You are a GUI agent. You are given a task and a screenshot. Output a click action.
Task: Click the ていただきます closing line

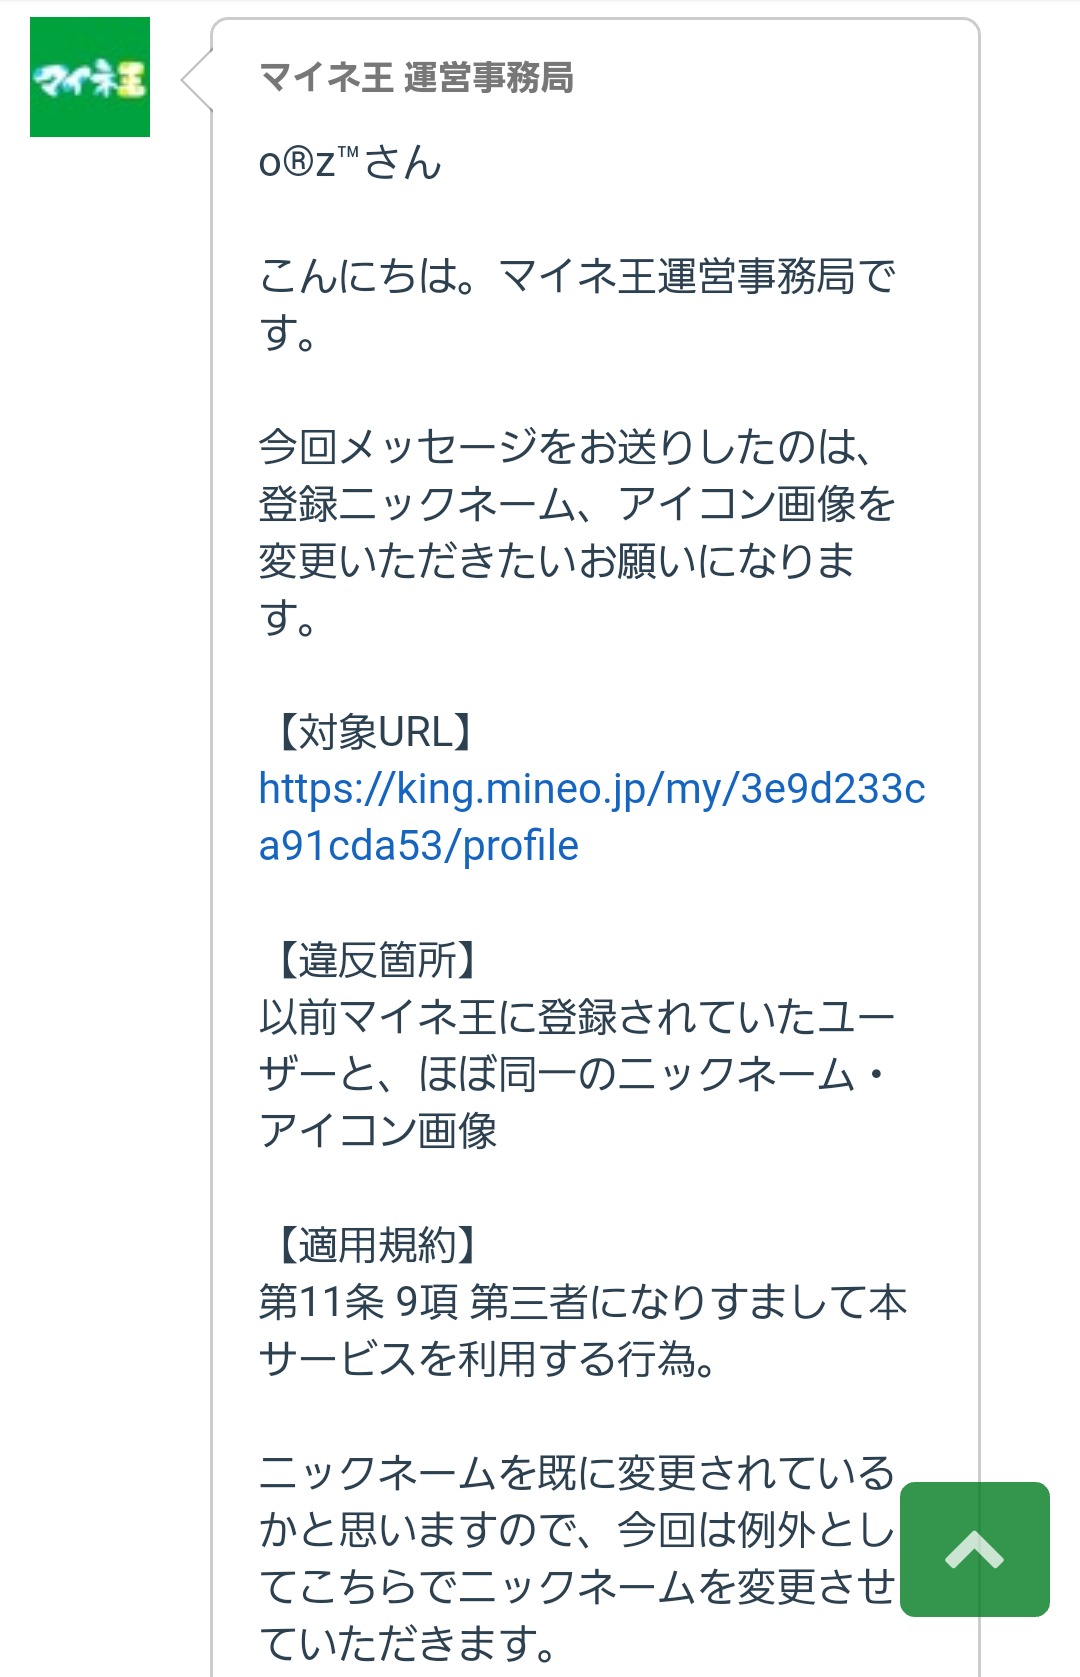click(406, 1643)
